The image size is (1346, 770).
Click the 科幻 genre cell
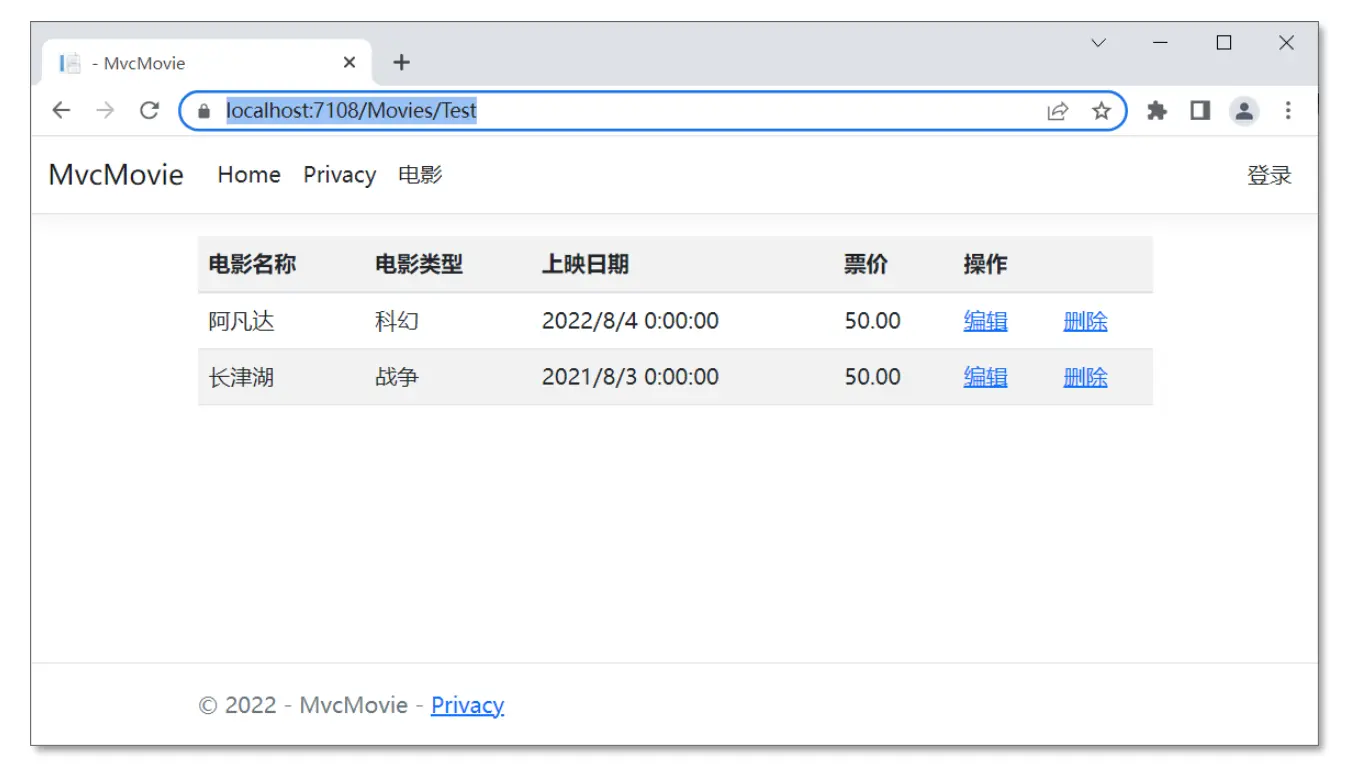397,321
